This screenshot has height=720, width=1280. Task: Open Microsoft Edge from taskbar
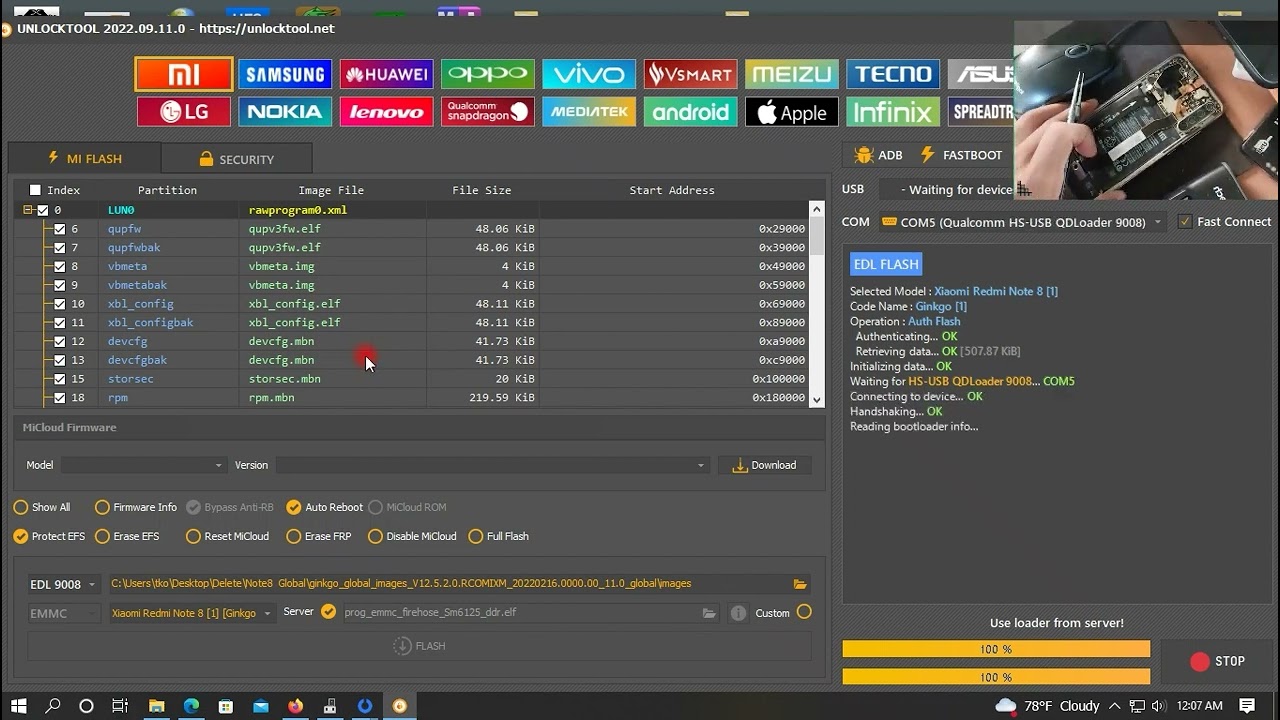coord(191,706)
